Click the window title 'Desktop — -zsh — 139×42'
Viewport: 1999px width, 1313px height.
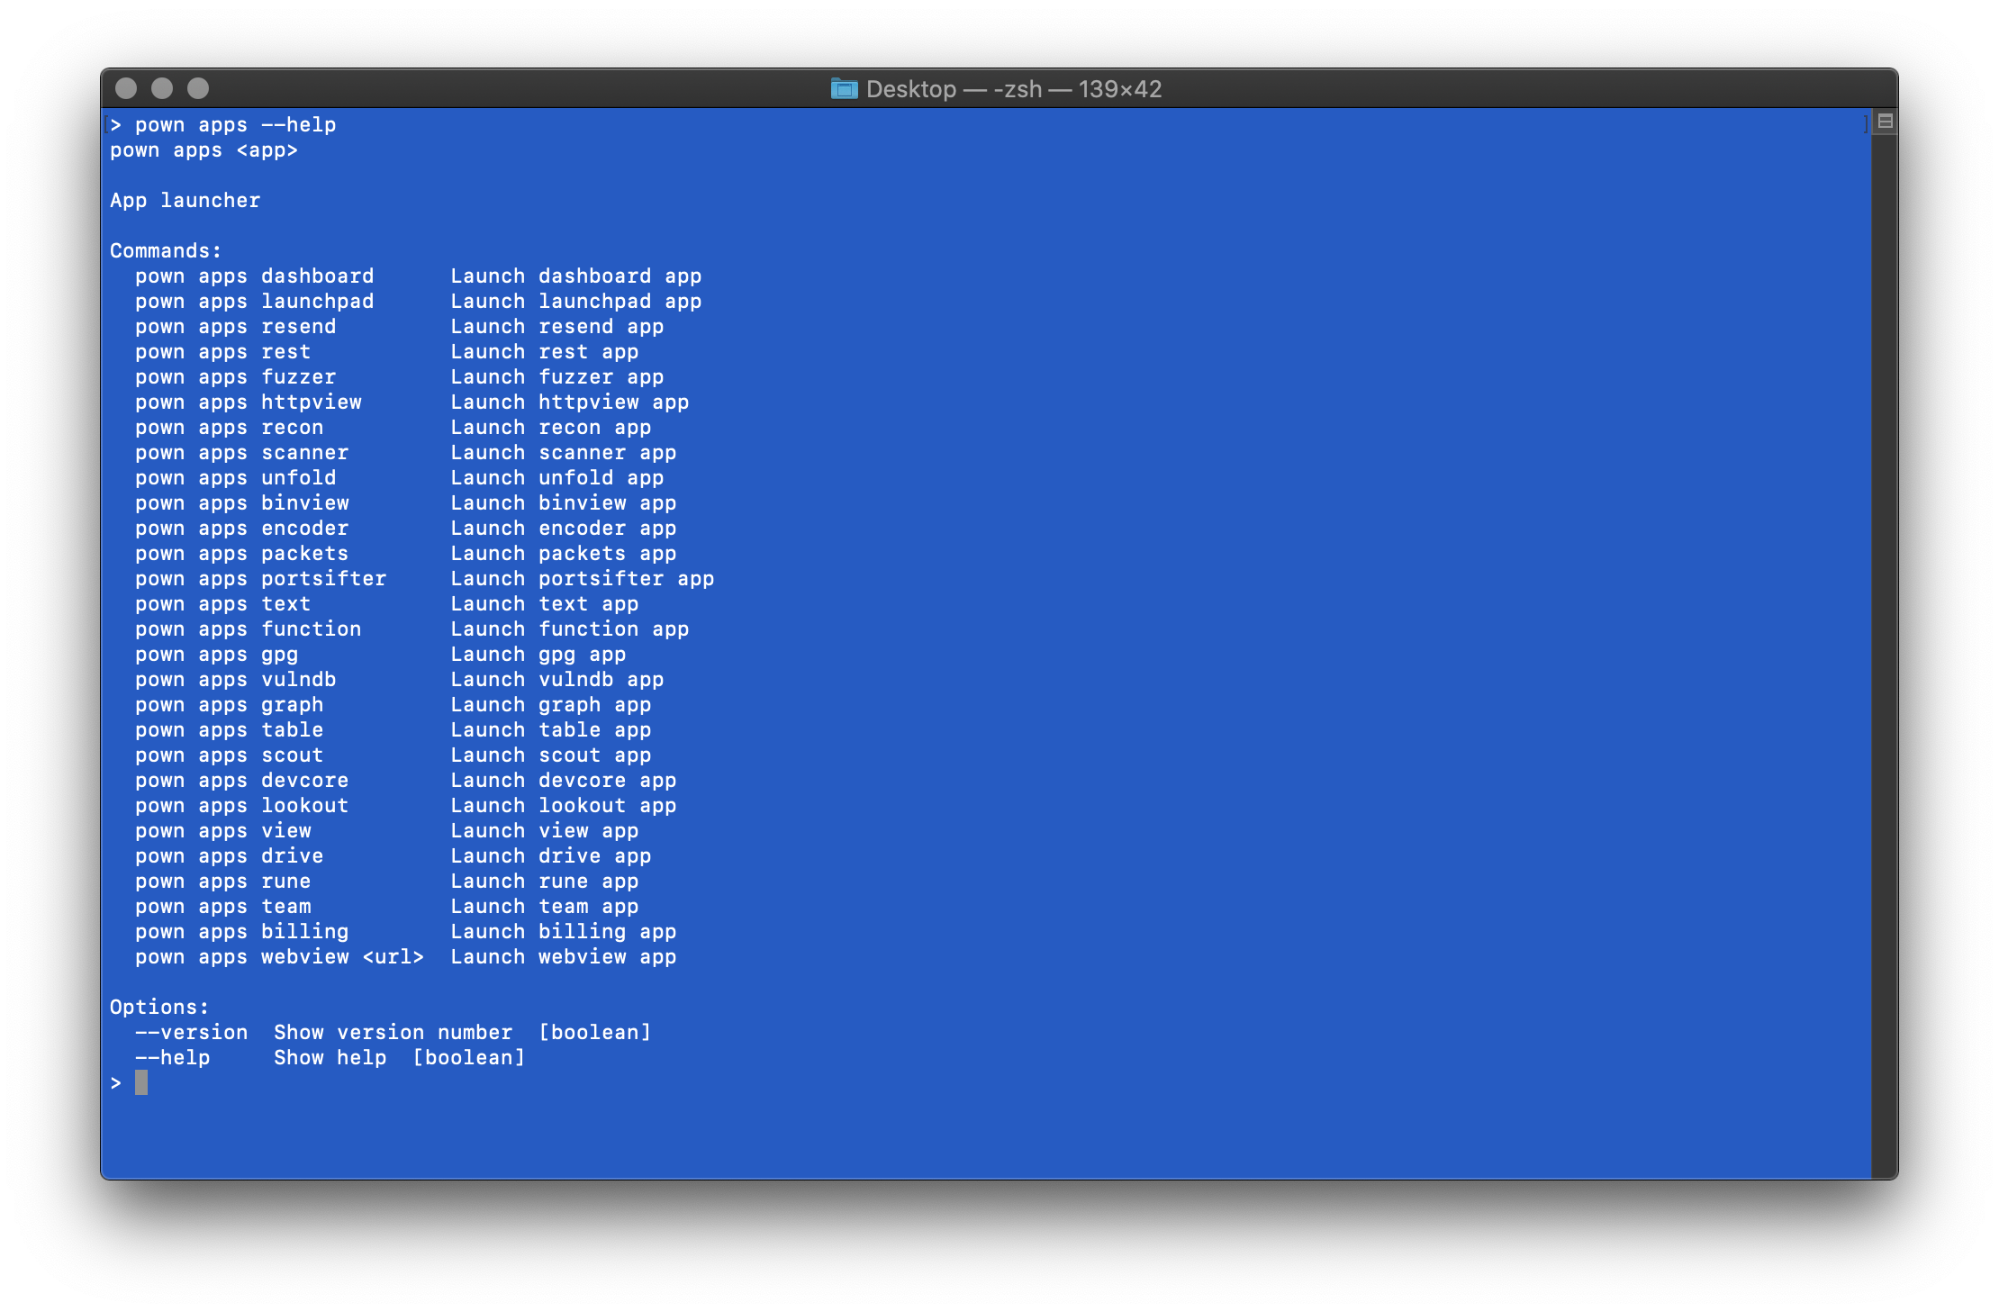click(x=1013, y=89)
